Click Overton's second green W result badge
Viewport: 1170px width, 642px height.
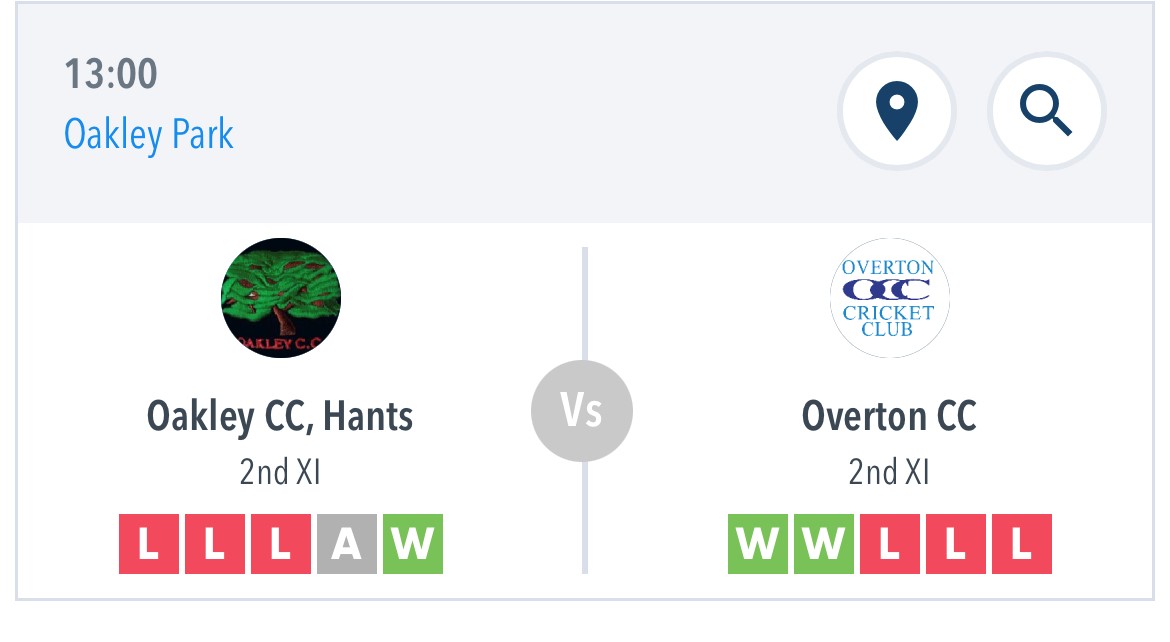(824, 543)
